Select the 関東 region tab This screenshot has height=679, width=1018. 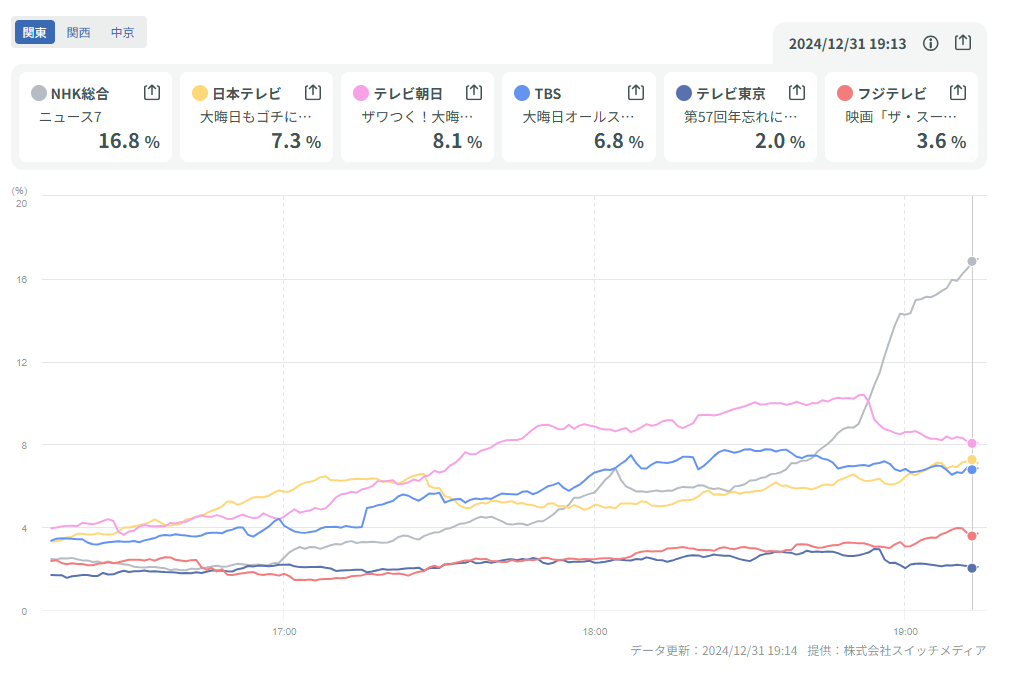click(35, 32)
